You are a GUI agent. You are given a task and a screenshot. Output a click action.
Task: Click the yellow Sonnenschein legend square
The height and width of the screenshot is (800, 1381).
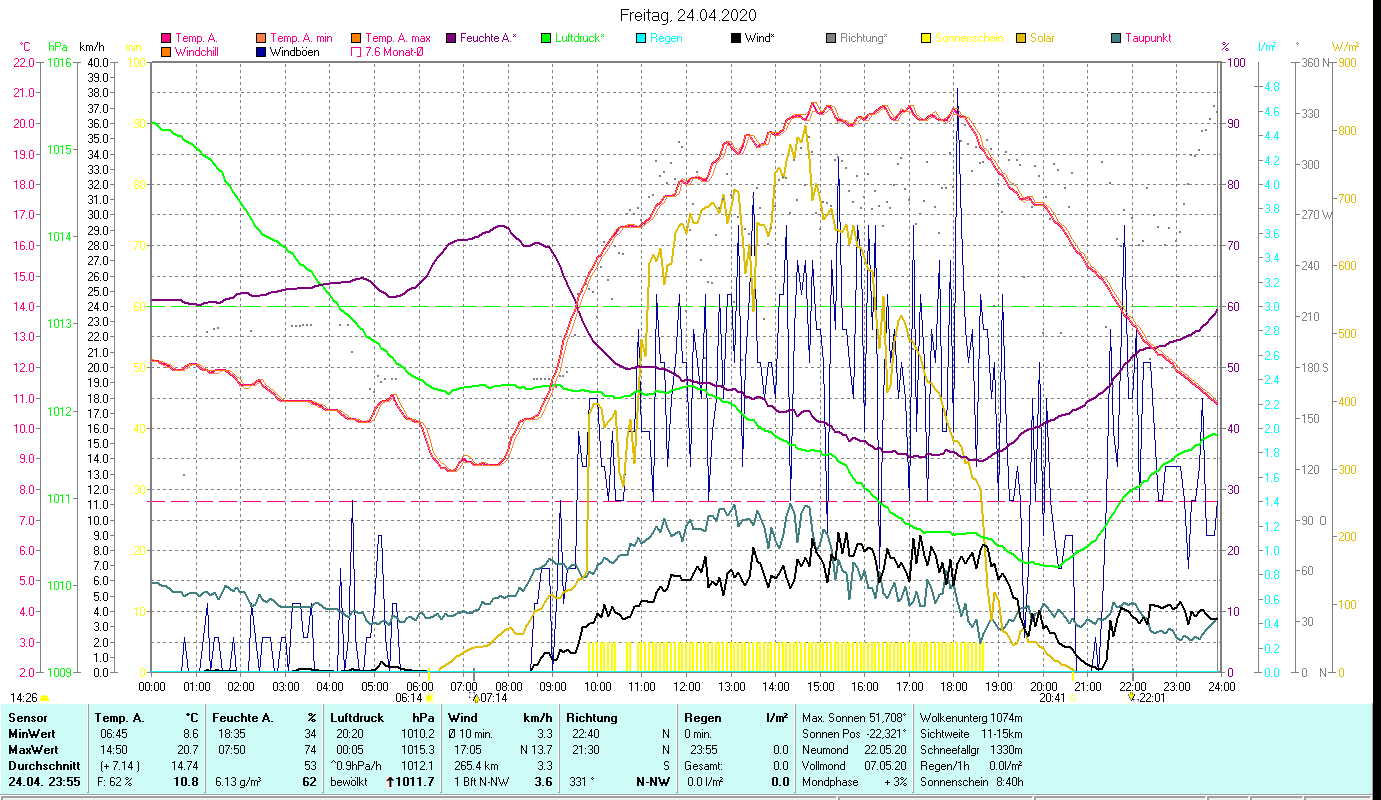tap(925, 39)
